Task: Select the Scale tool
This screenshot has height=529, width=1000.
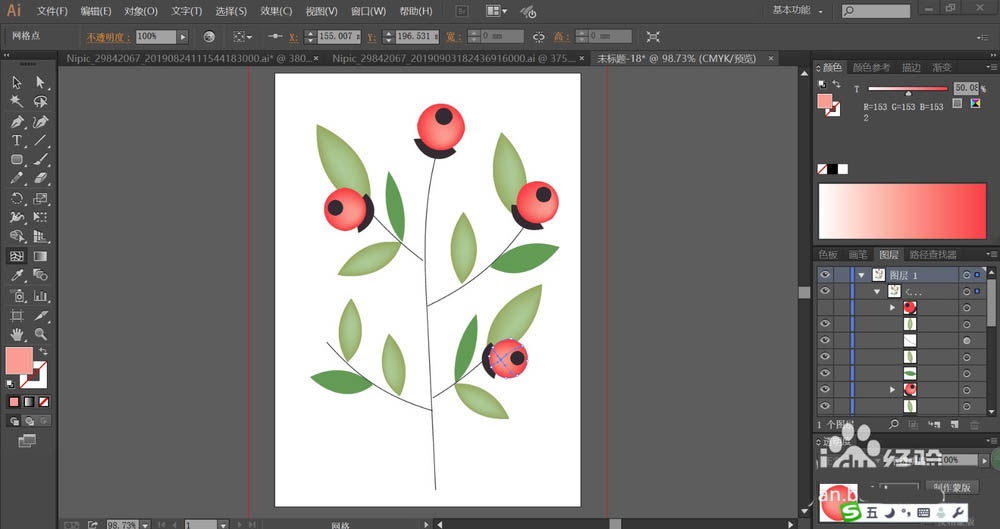Action: [x=41, y=198]
